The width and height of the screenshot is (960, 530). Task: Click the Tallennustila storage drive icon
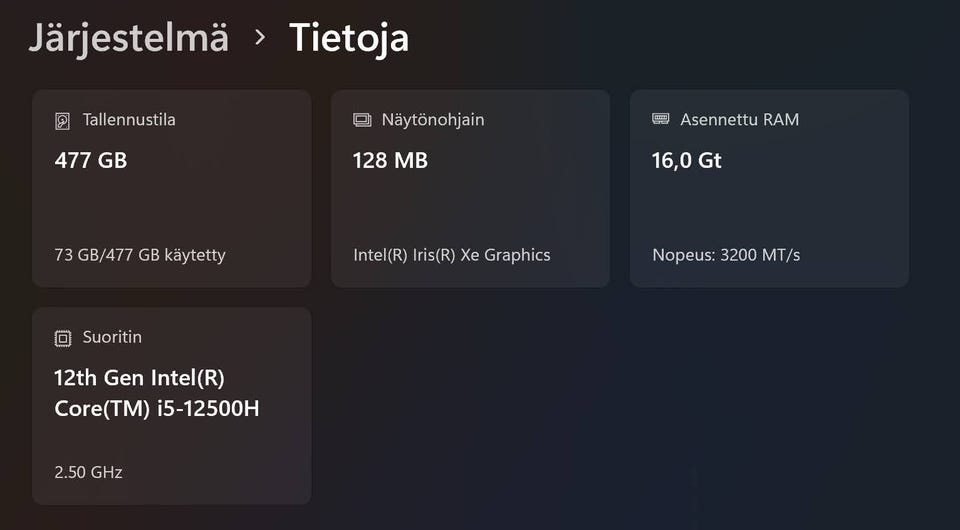point(63,121)
